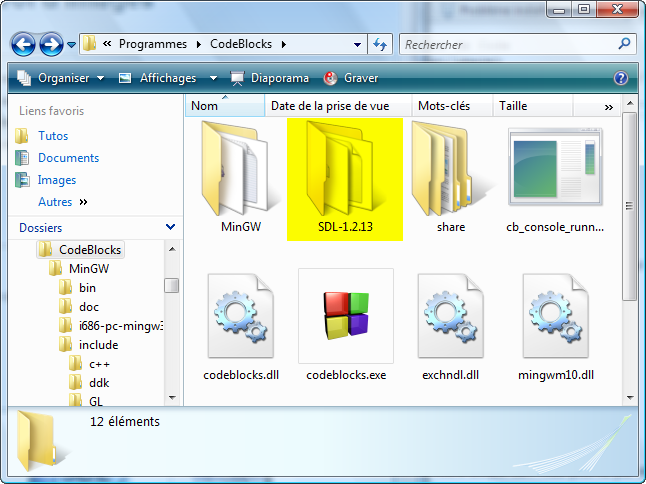This screenshot has height=484, width=646.
Task: Click file list scroll up arrow
Action: [x=630, y=103]
